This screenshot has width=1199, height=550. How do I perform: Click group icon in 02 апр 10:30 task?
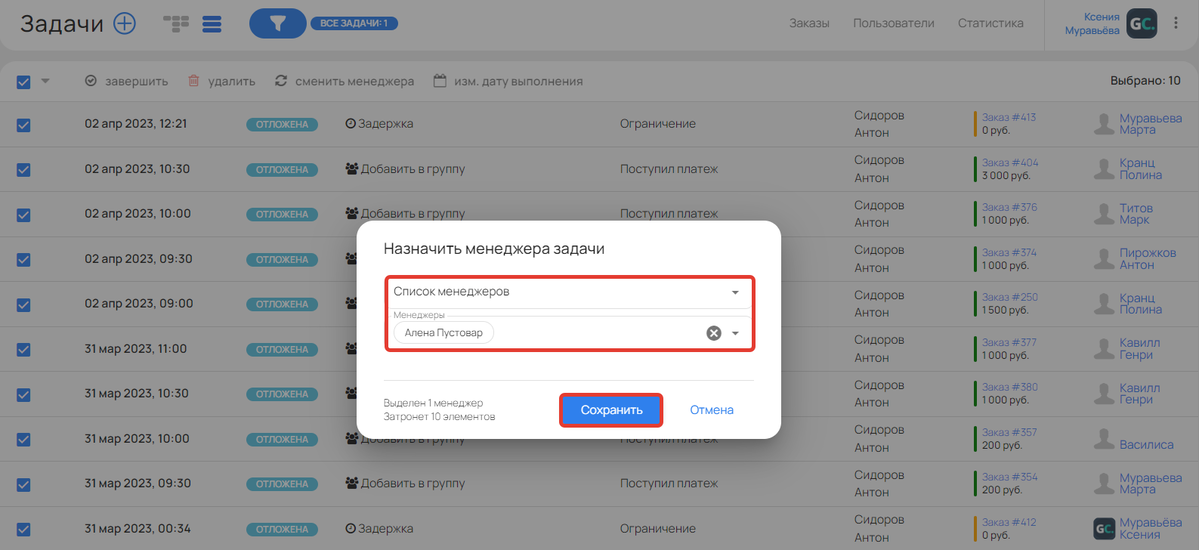click(x=352, y=169)
